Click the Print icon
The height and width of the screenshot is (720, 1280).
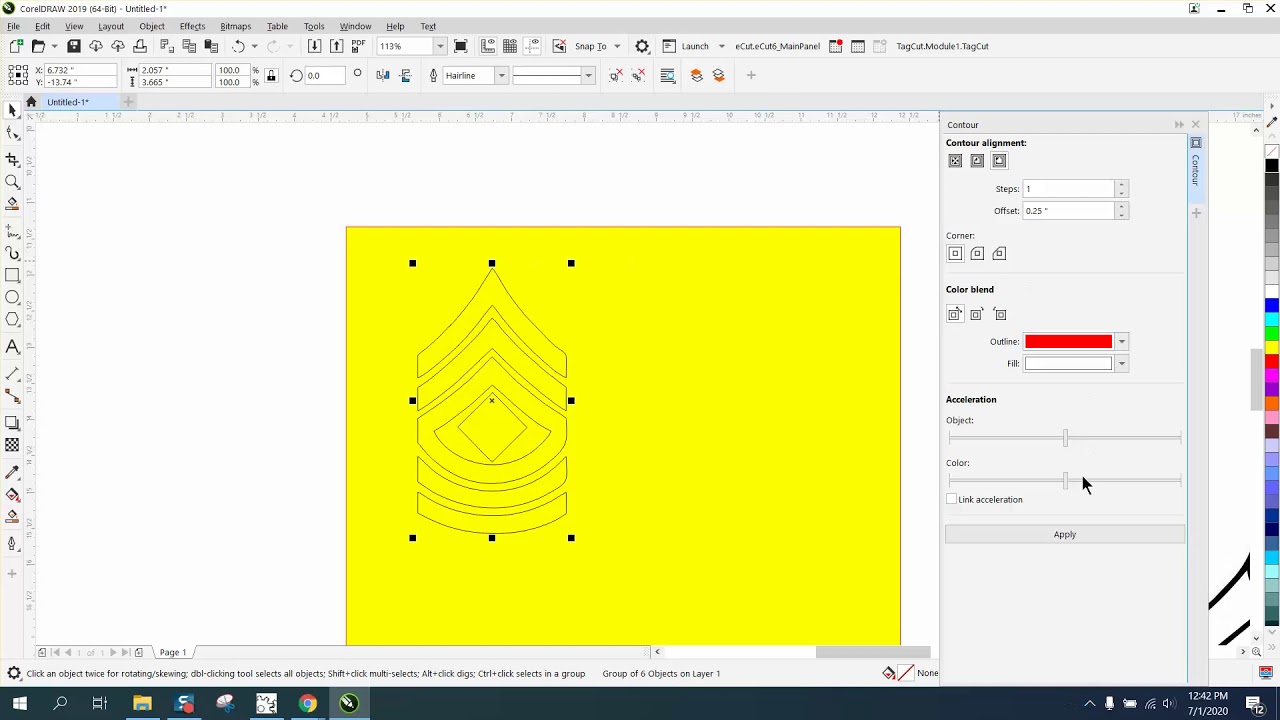140,46
